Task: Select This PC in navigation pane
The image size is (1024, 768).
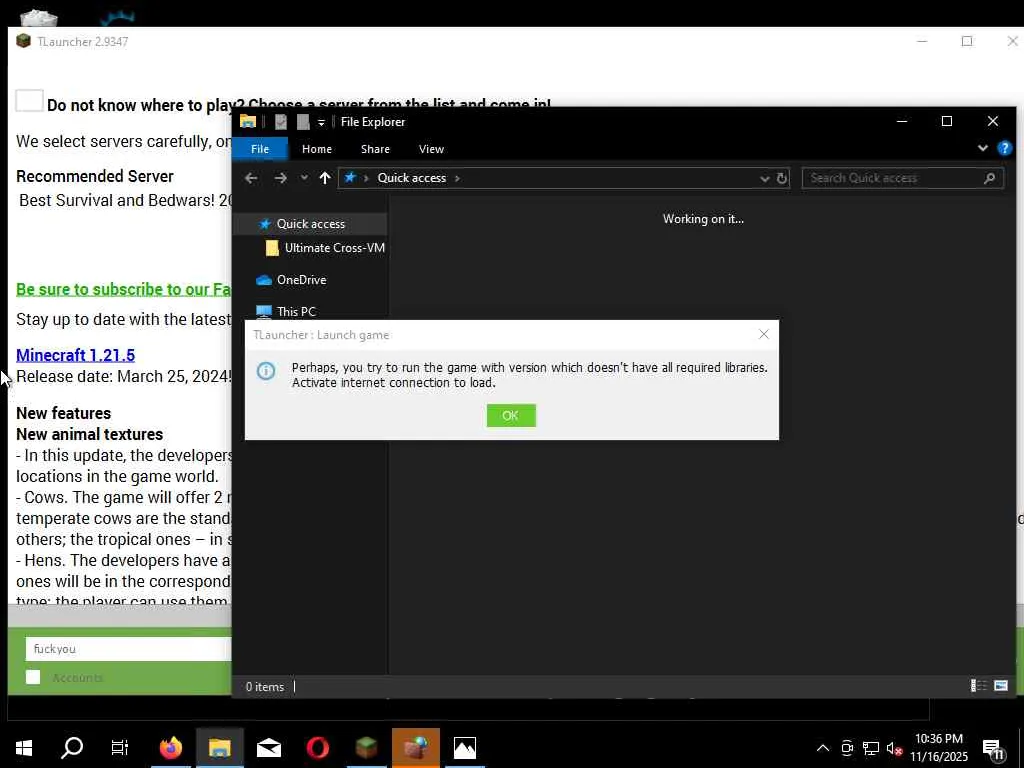Action: tap(286, 312)
